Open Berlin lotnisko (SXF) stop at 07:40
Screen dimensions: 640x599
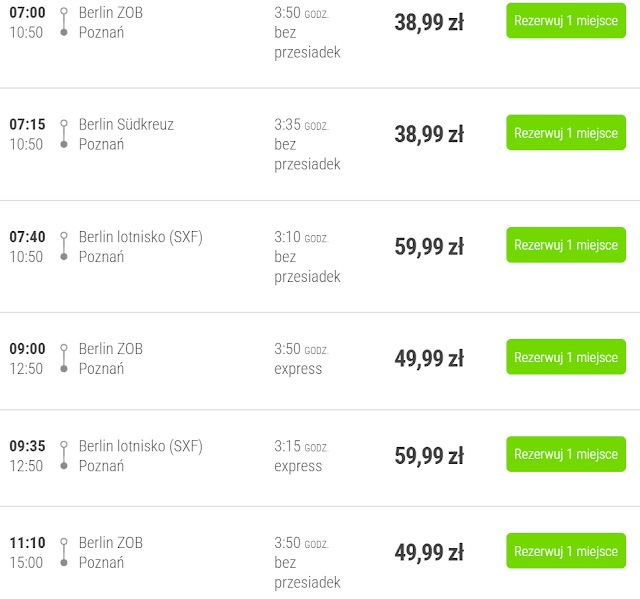click(x=141, y=237)
